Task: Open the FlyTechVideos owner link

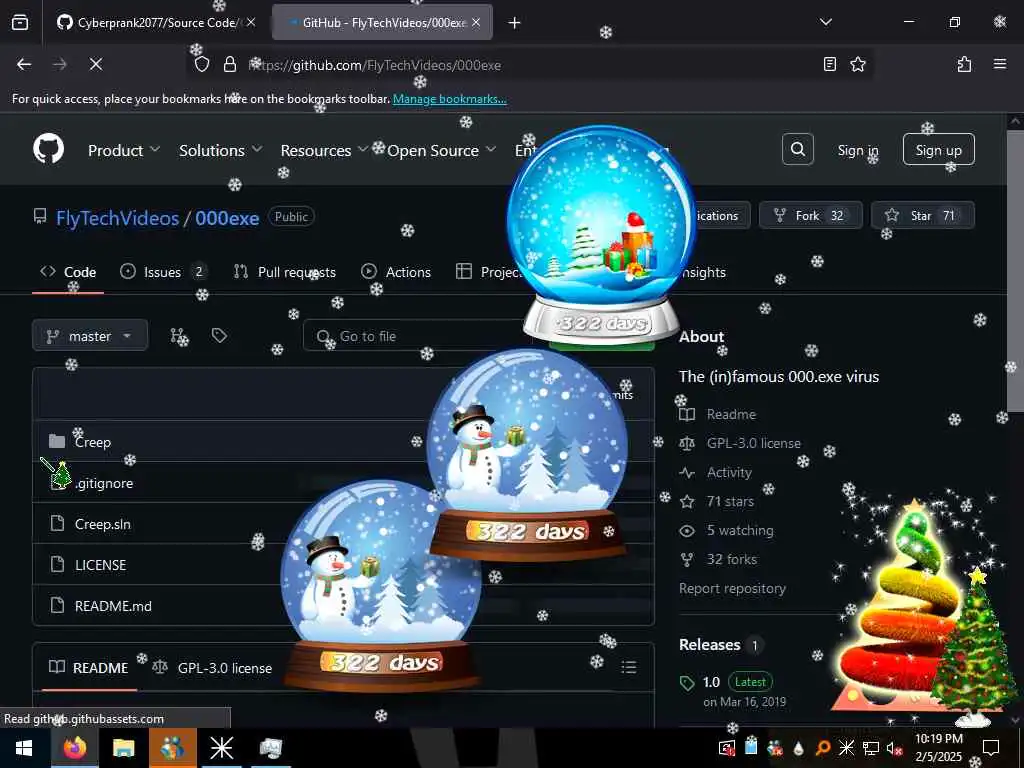Action: [118, 218]
